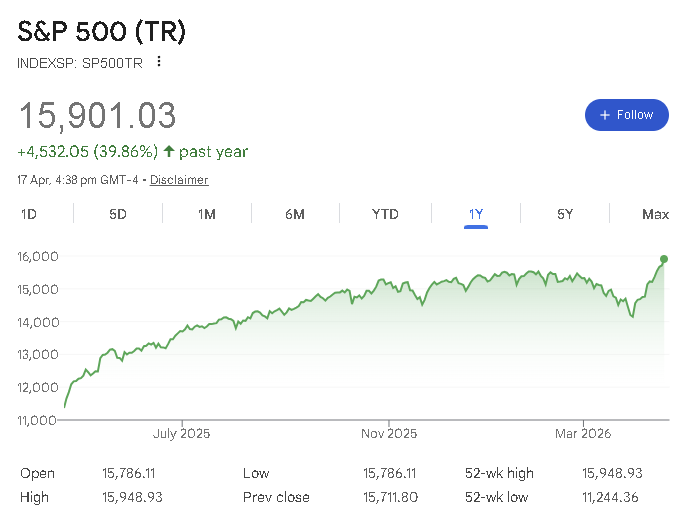Click the 11,000 y-axis label
This screenshot has width=684, height=517.
[x=37, y=420]
